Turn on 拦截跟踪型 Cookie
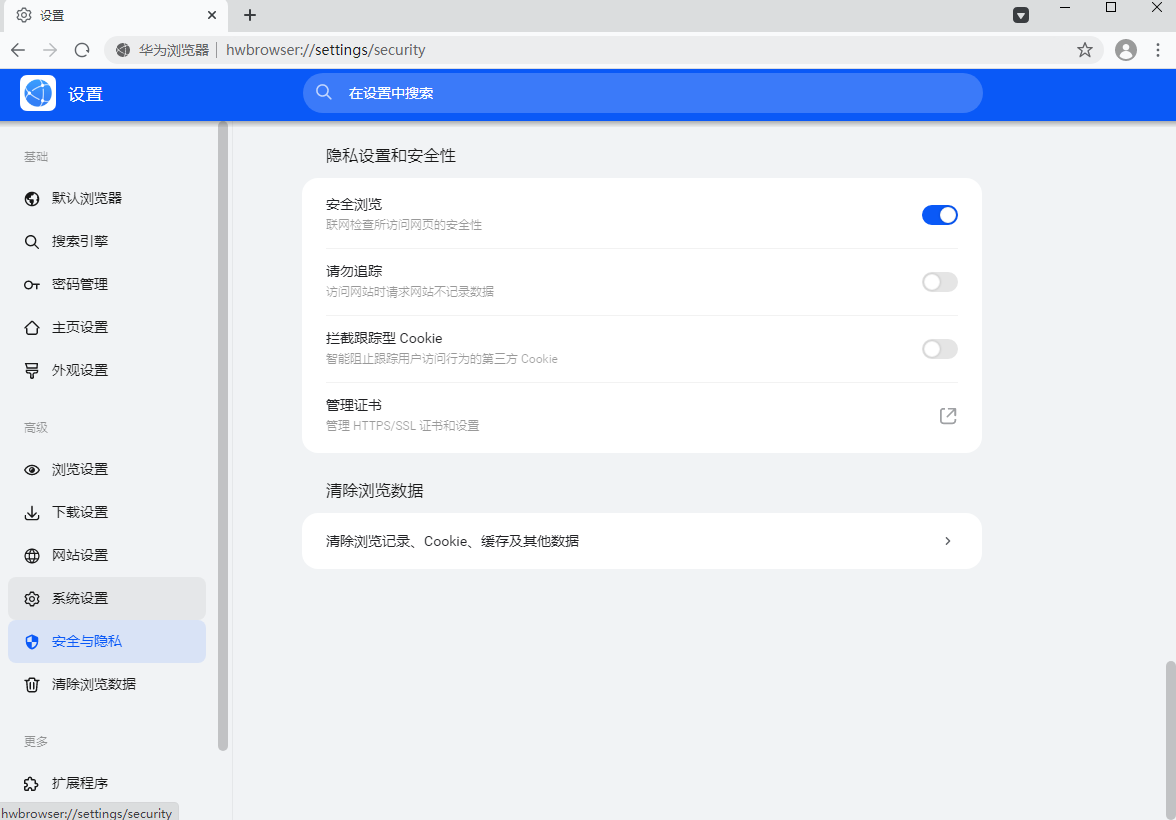Screen dimensions: 1176x820 [x=939, y=349]
